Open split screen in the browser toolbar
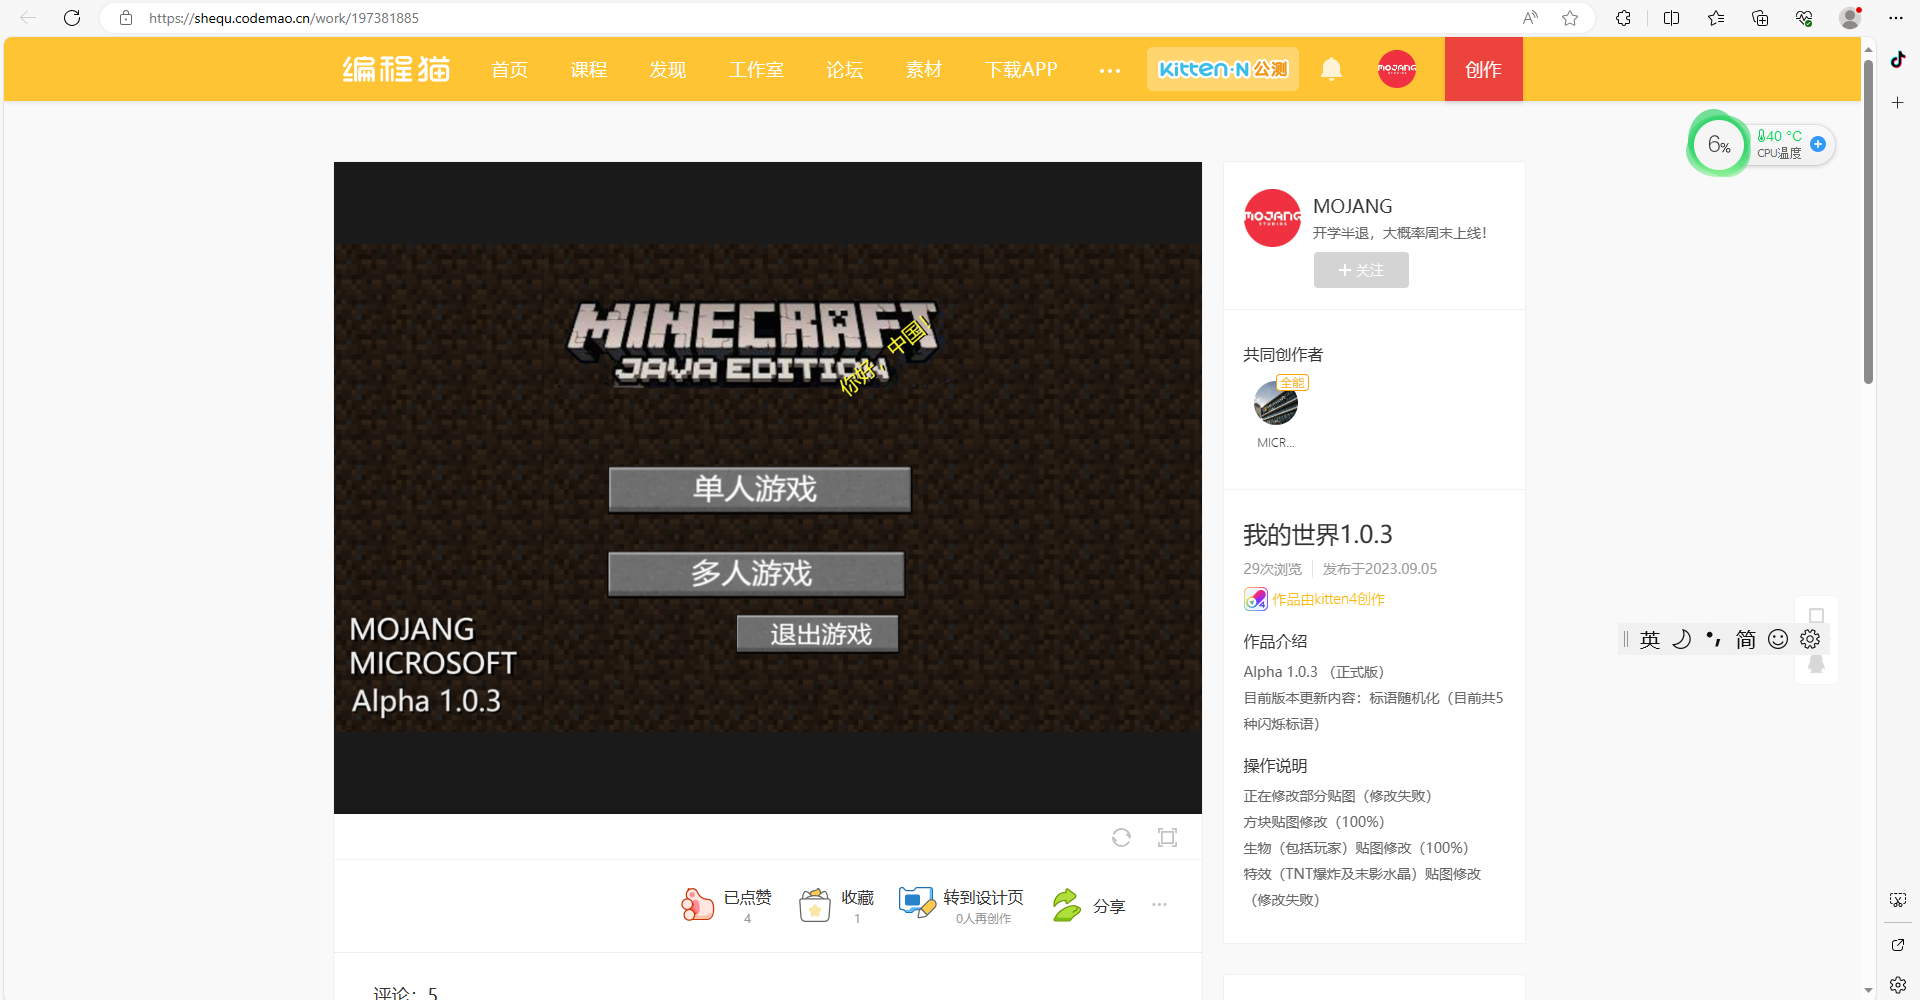The height and width of the screenshot is (1000, 1920). (x=1671, y=18)
